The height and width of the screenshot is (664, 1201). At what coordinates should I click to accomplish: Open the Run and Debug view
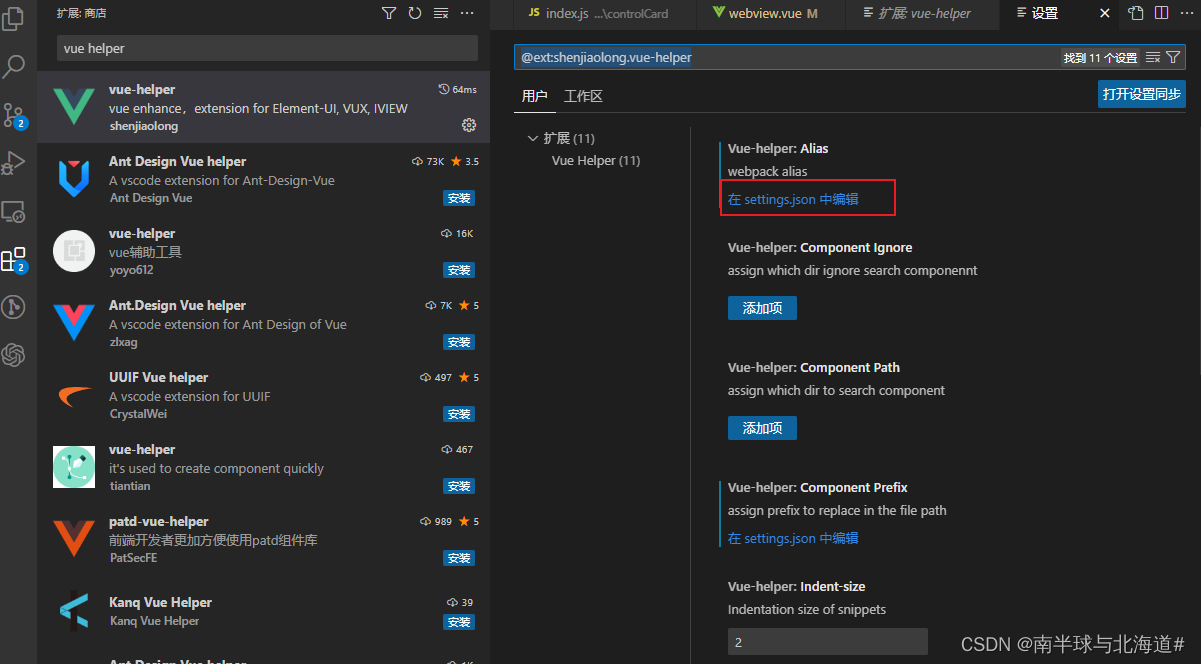[14, 163]
